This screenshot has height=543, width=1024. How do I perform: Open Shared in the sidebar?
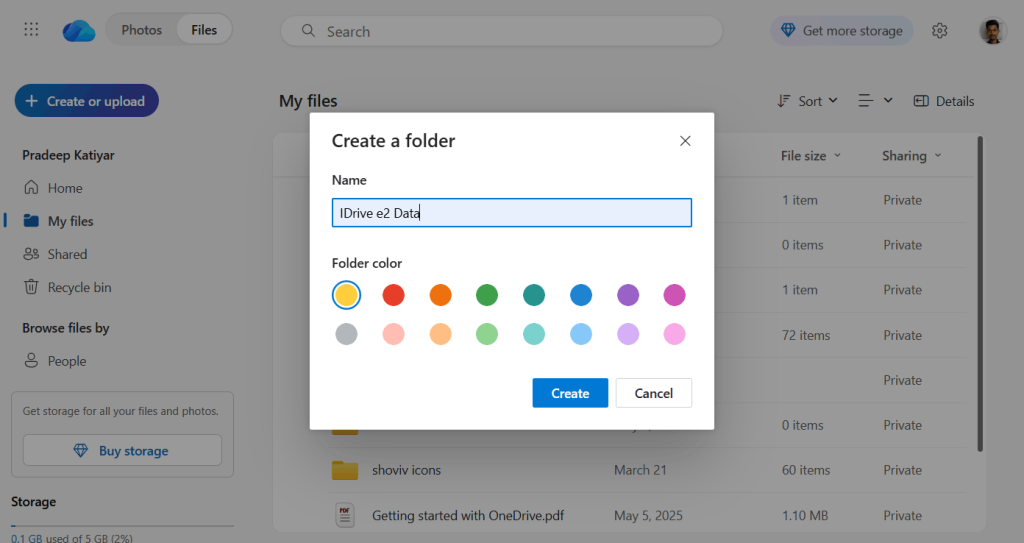tap(67, 254)
